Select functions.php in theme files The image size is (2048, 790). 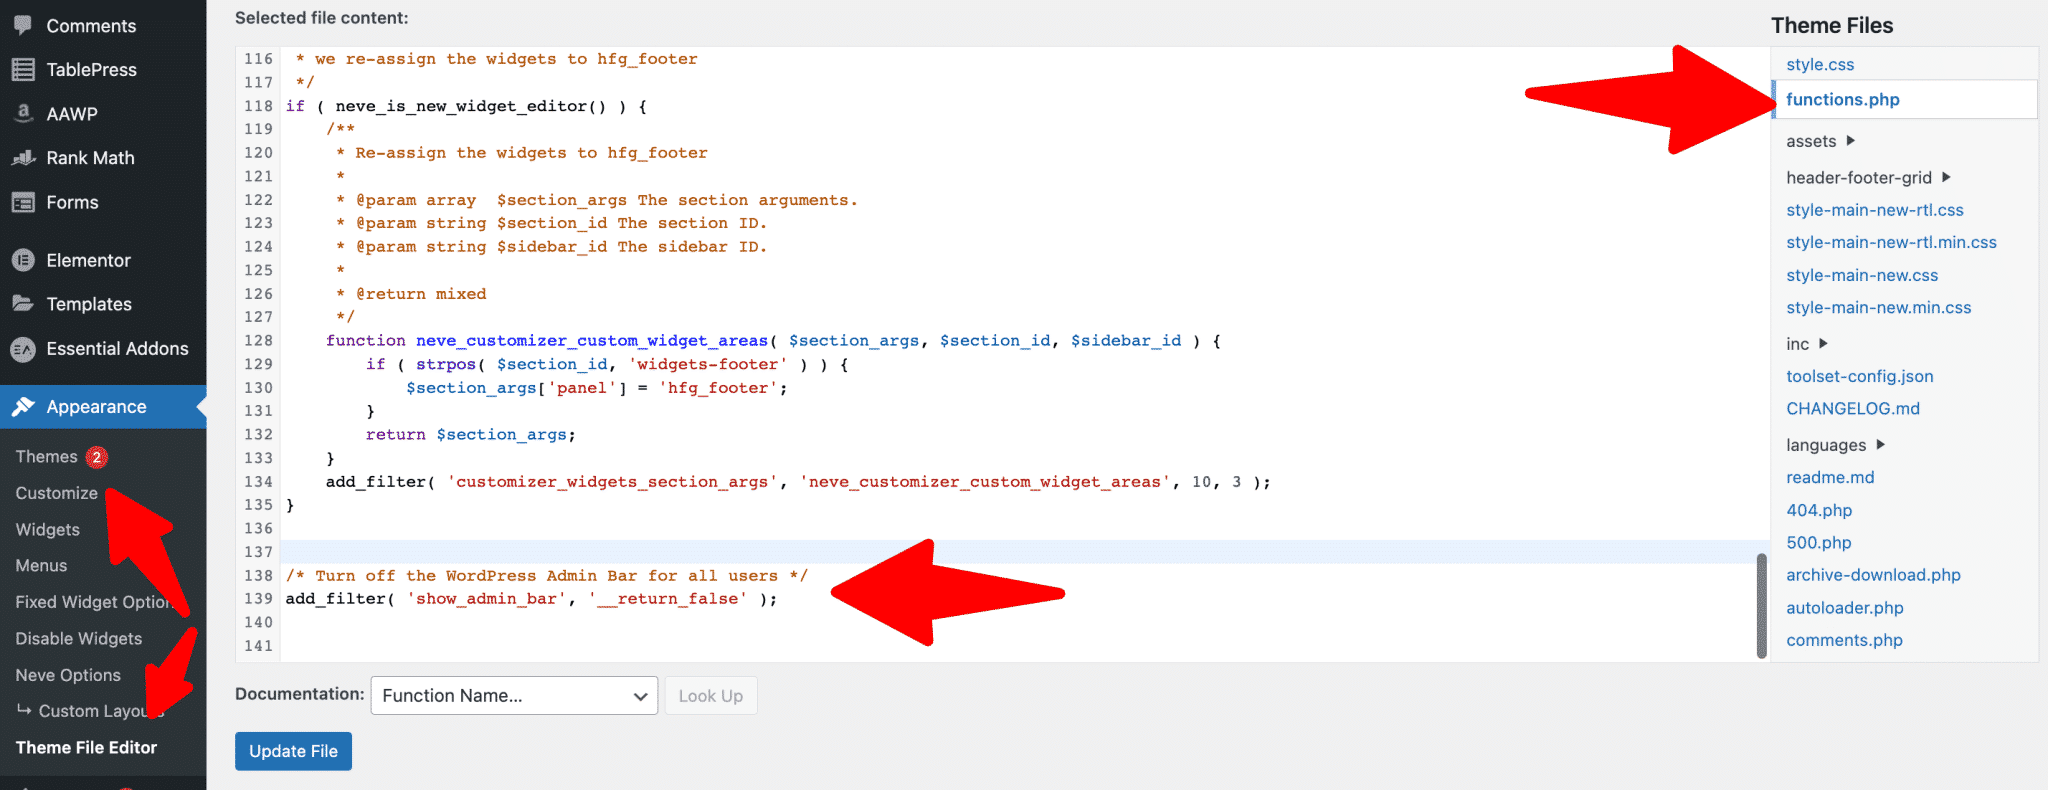1842,99
